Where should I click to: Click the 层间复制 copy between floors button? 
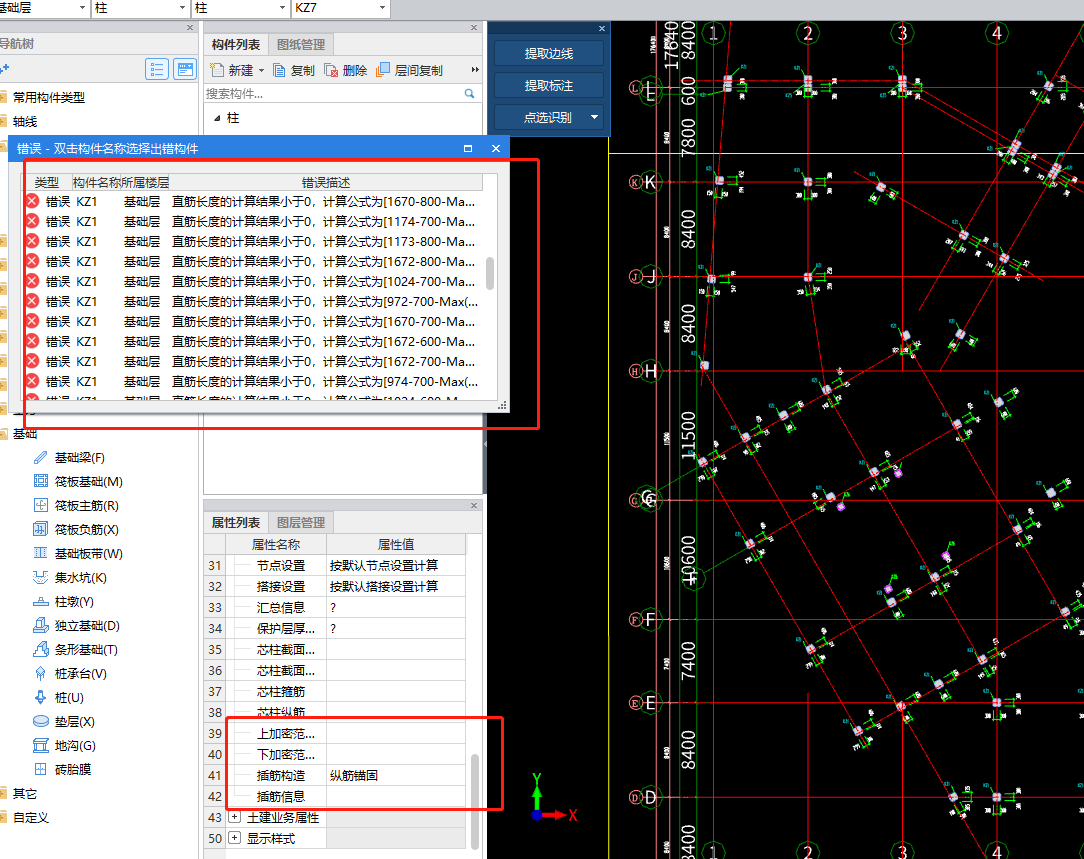pos(409,70)
